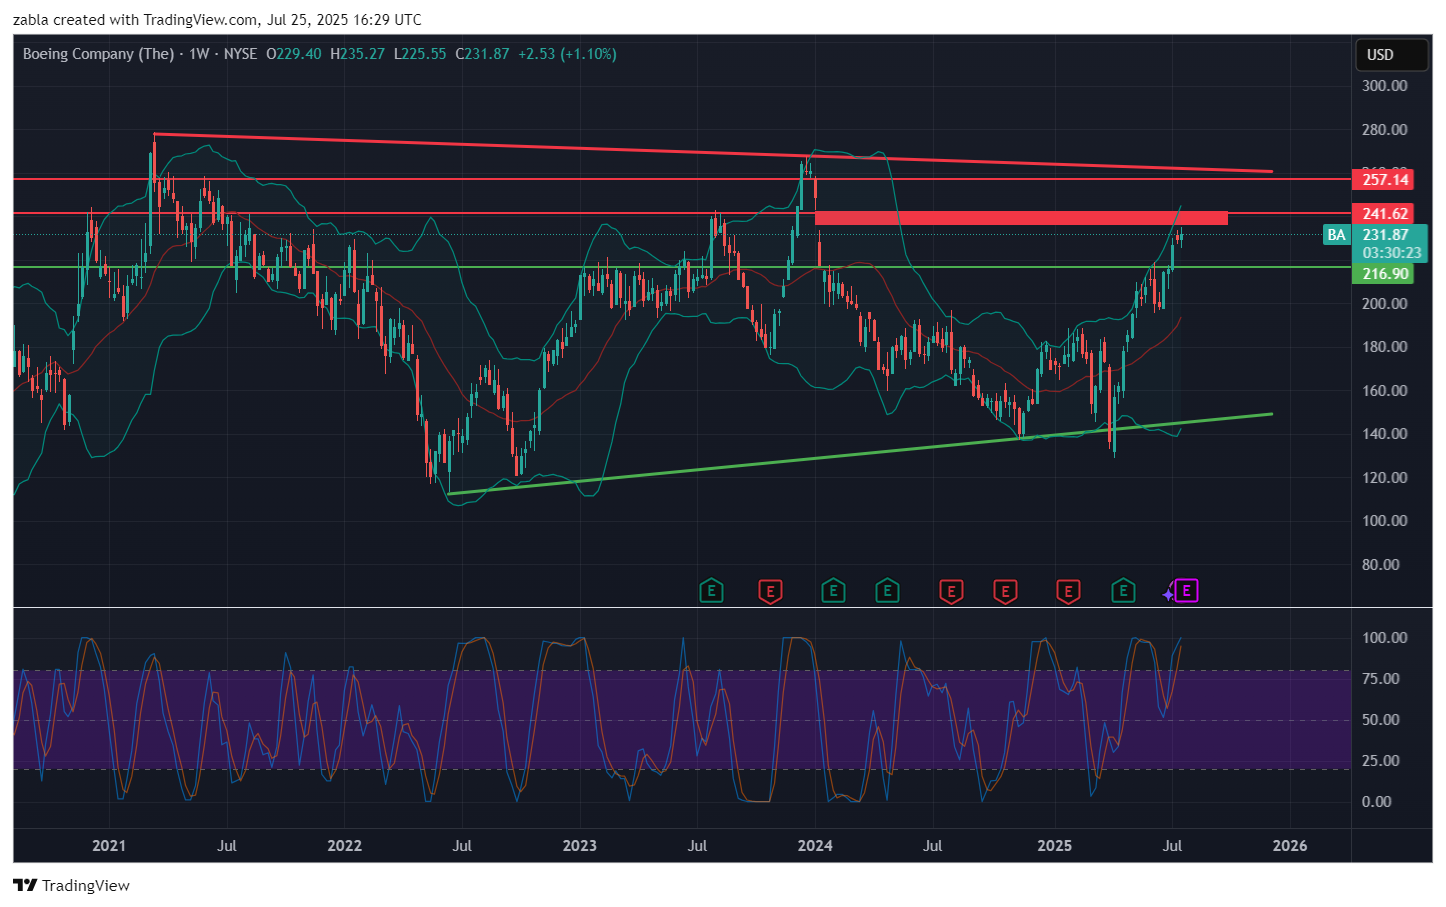
Task: Select the ascending green trend line
Action: (x=860, y=453)
